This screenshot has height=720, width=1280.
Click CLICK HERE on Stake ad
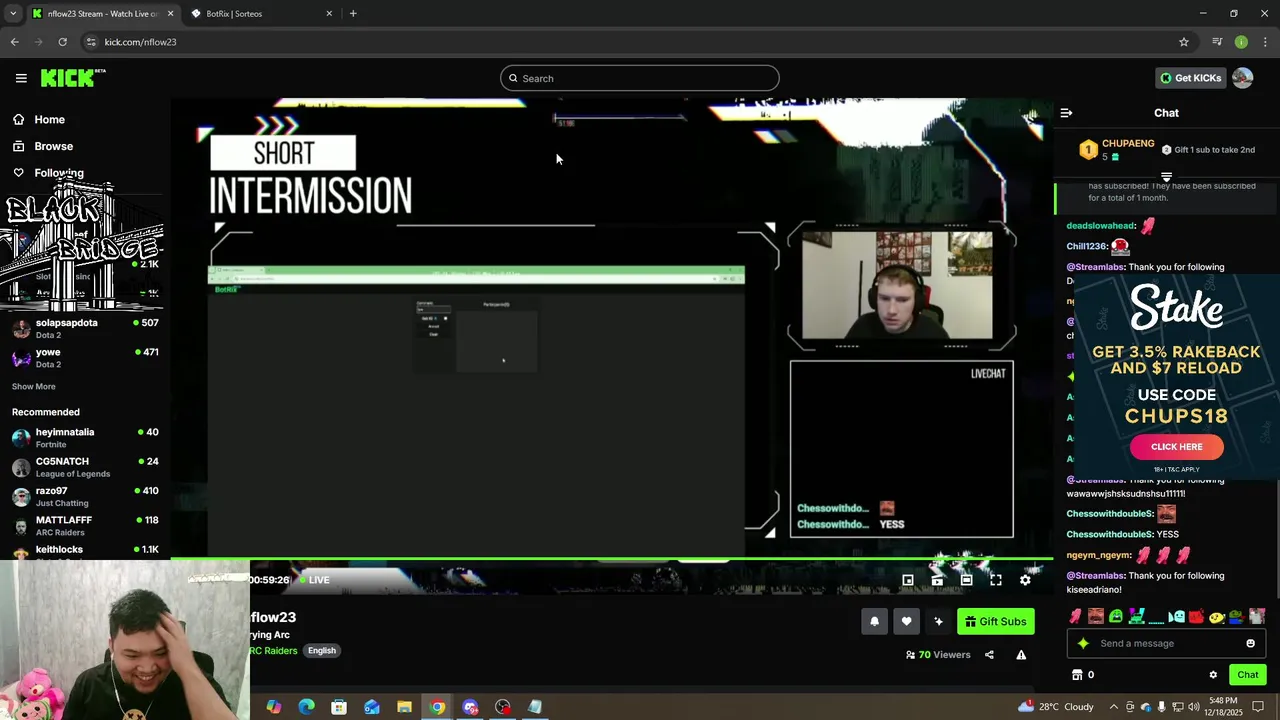point(1177,447)
